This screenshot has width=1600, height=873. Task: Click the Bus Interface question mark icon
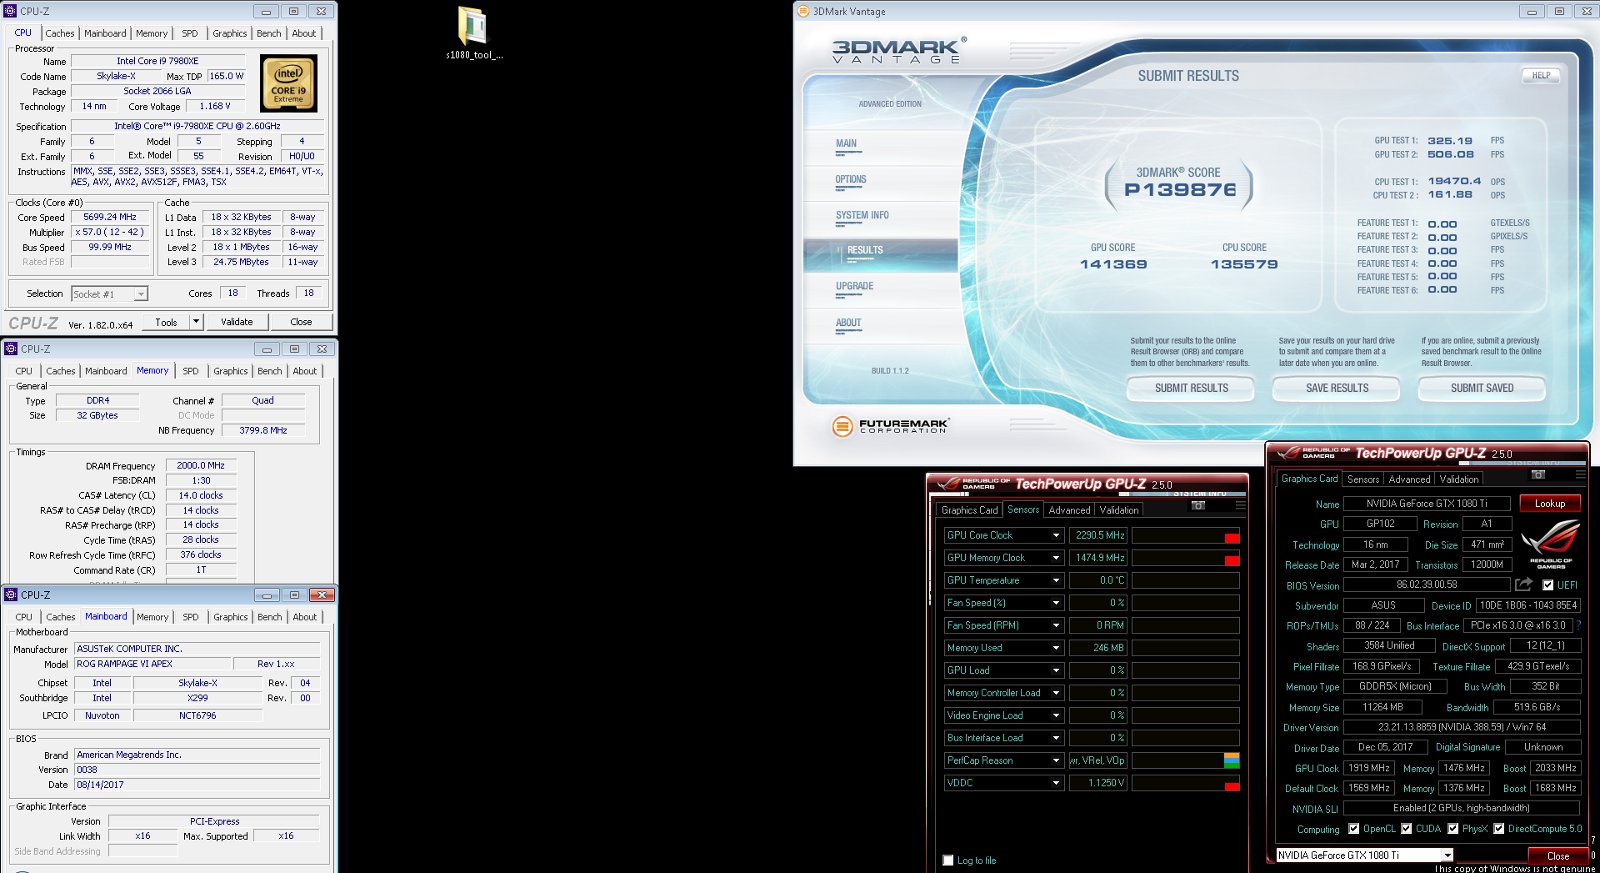pos(1579,625)
